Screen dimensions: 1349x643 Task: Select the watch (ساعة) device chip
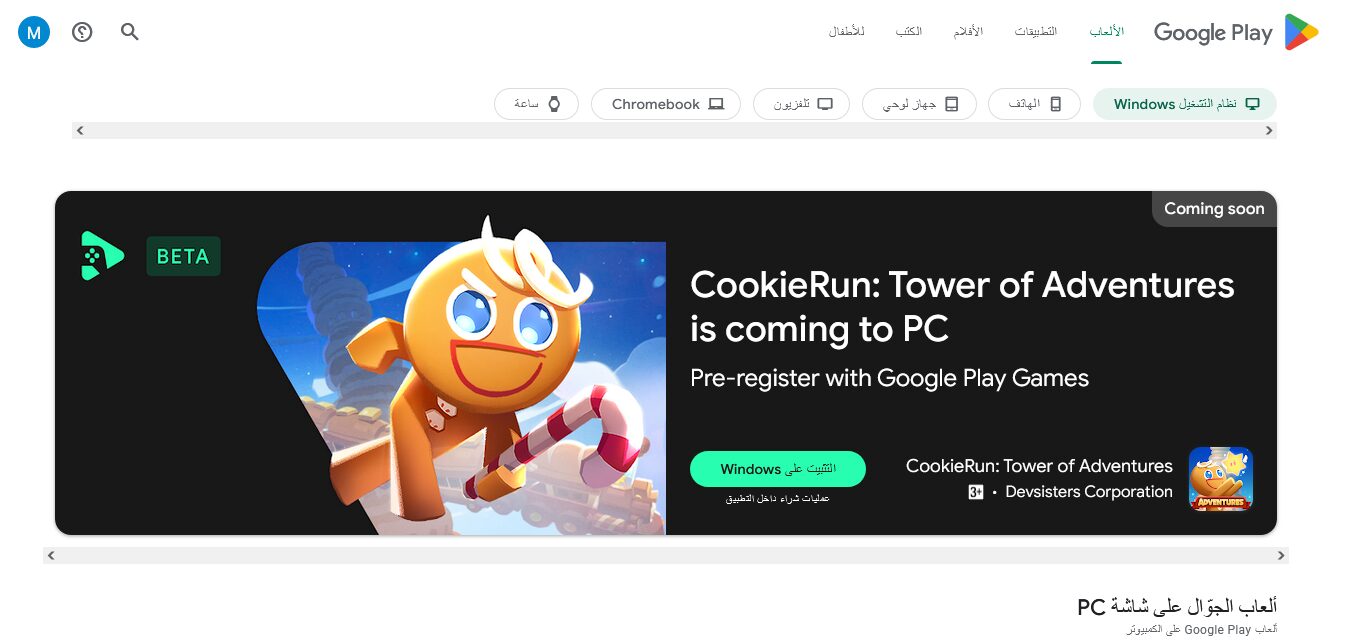click(536, 104)
